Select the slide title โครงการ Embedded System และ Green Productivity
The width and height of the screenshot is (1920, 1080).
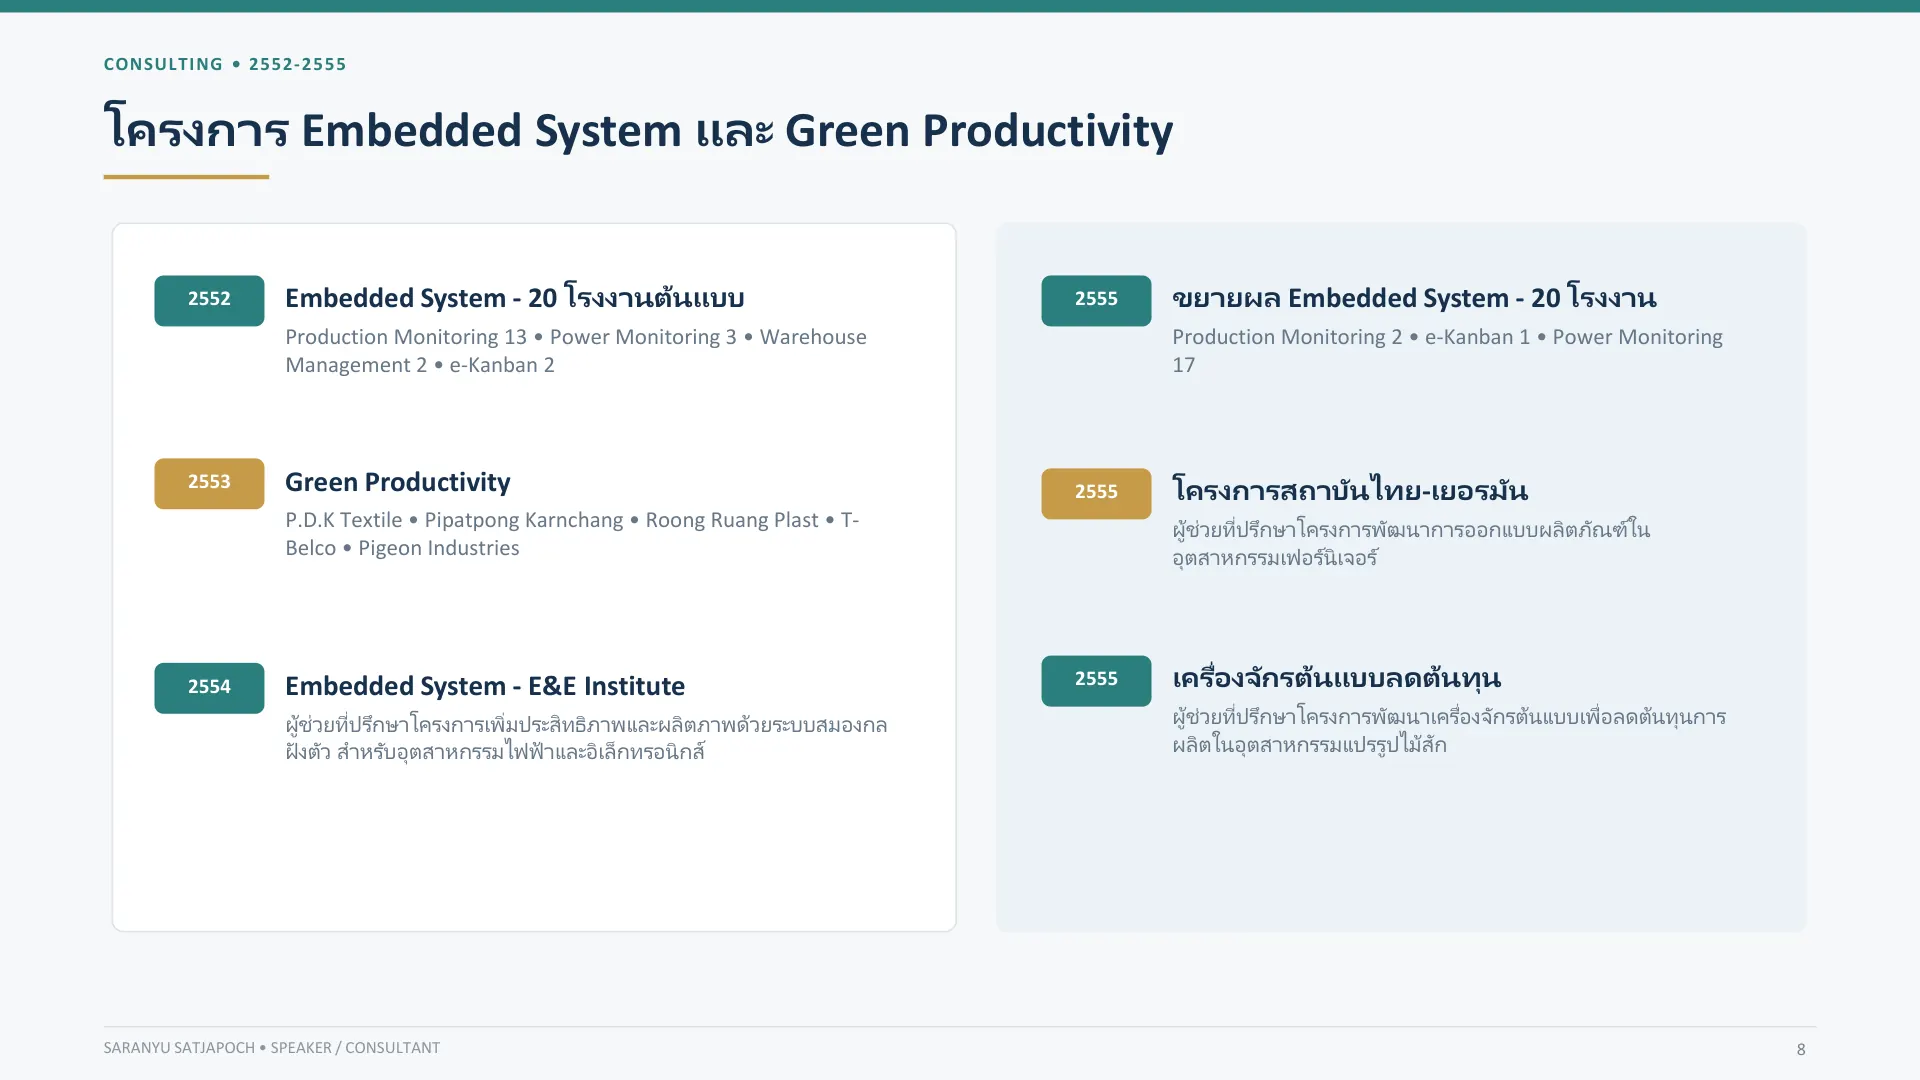coord(638,130)
